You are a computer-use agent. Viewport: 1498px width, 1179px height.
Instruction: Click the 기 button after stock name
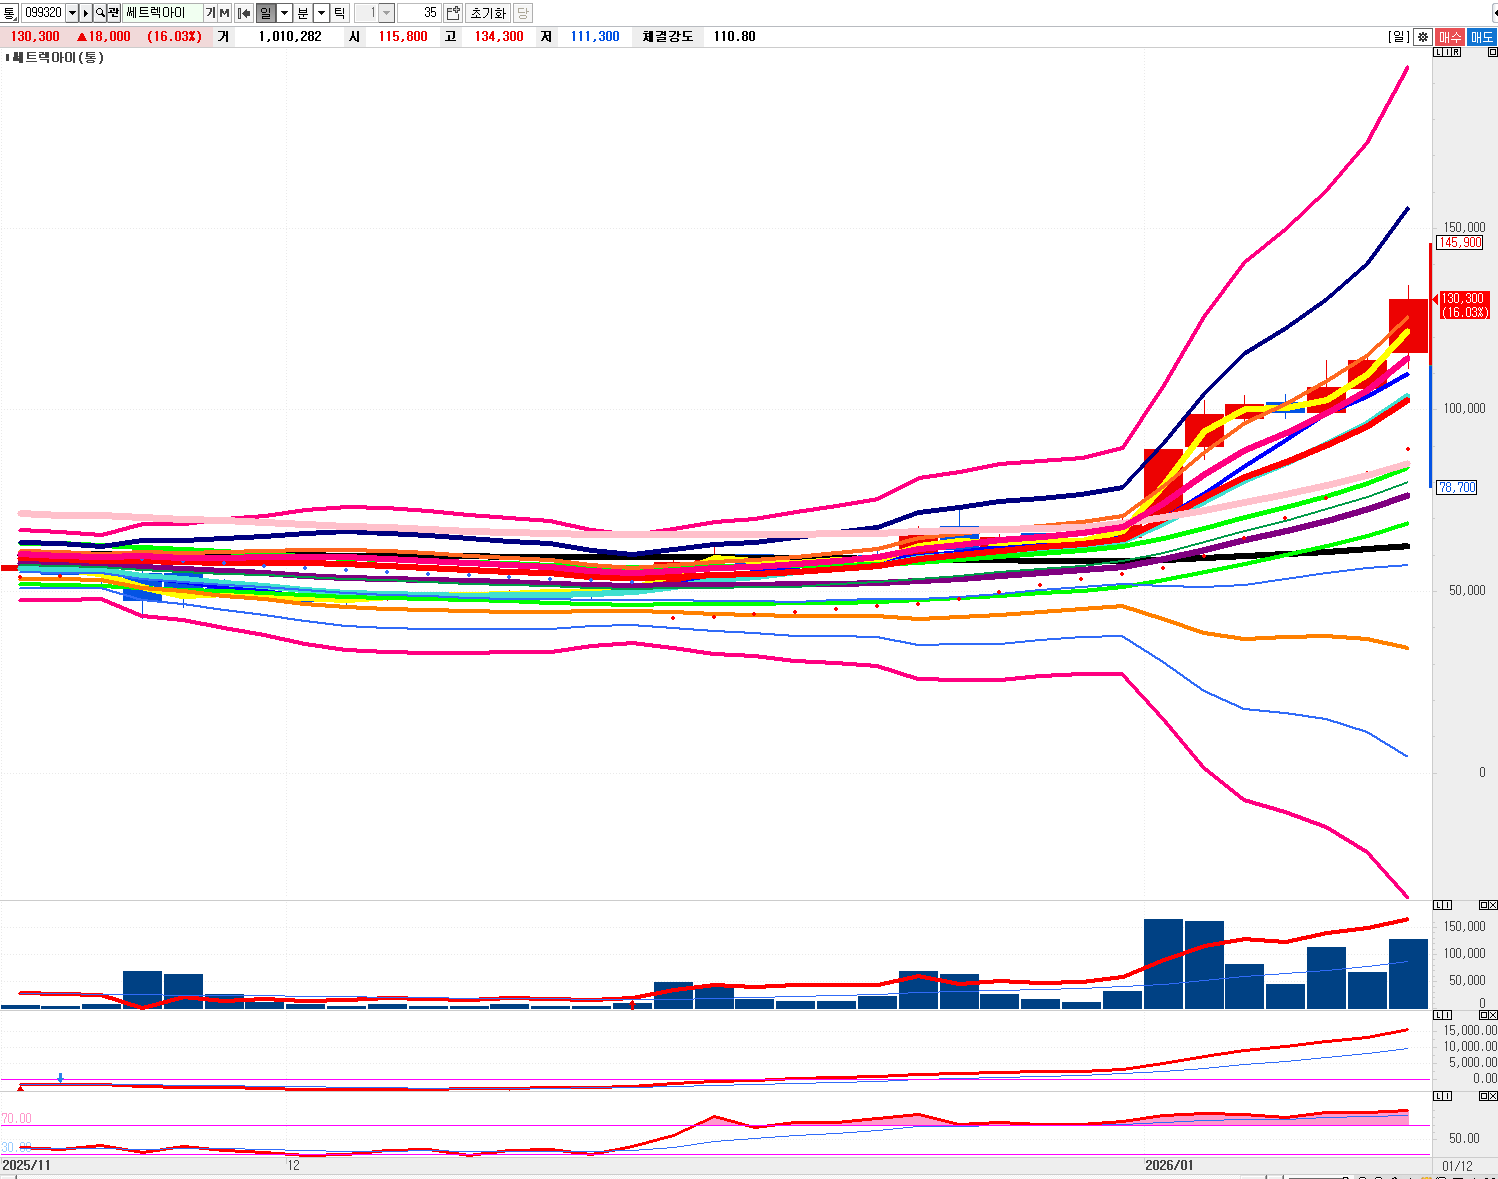point(211,13)
